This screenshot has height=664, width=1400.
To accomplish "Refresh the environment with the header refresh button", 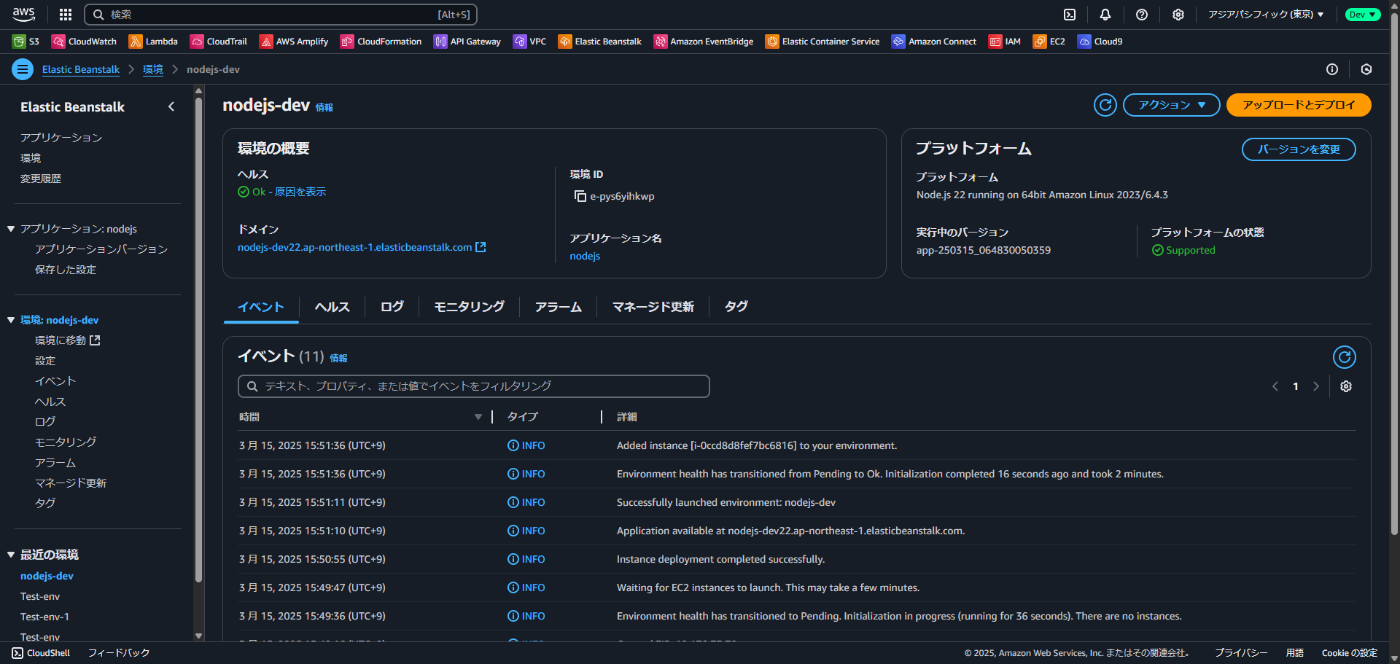I will click(1105, 105).
